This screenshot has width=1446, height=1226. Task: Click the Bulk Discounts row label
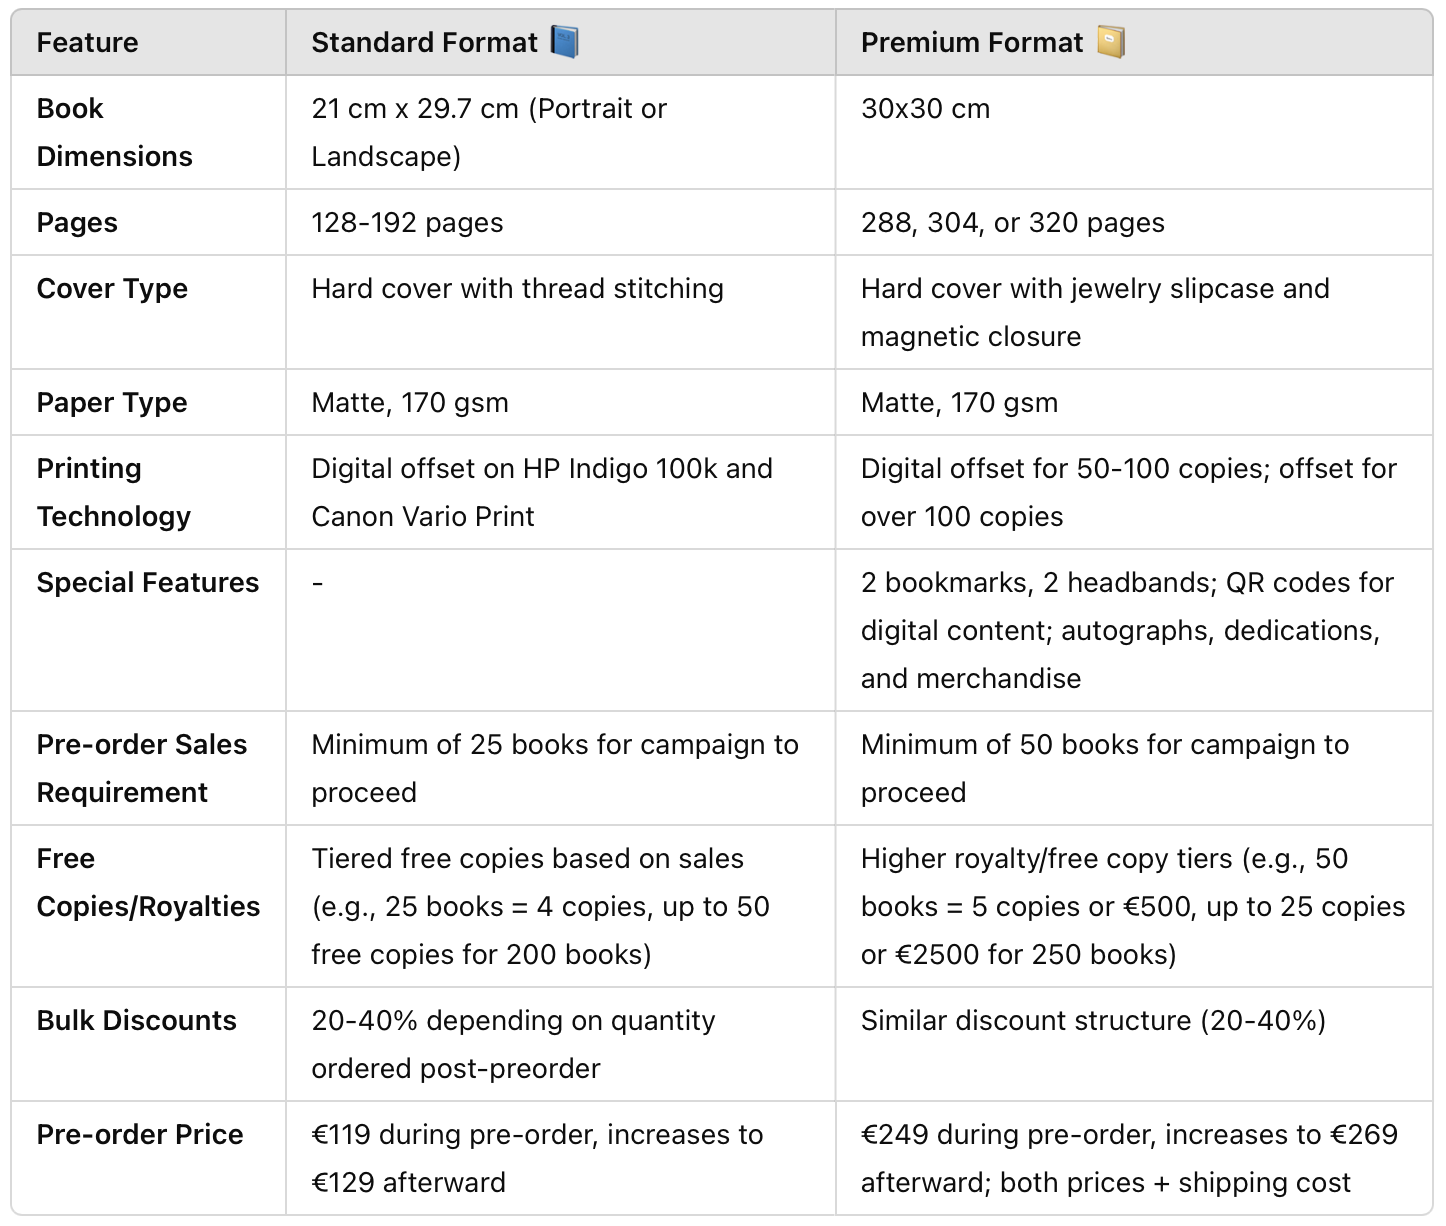coord(137,1021)
